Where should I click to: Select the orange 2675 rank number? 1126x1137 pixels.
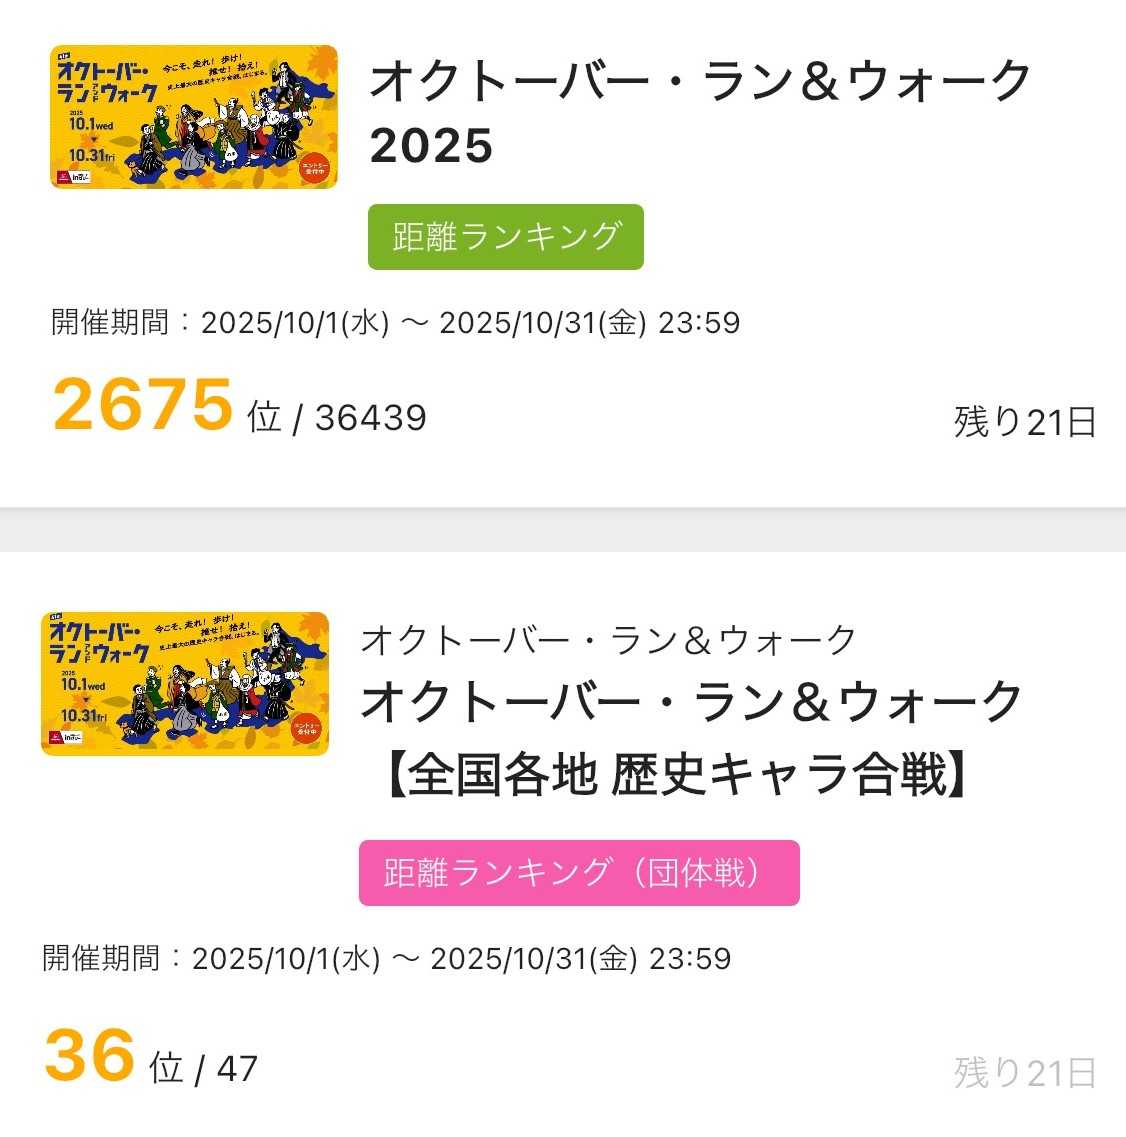pos(142,405)
